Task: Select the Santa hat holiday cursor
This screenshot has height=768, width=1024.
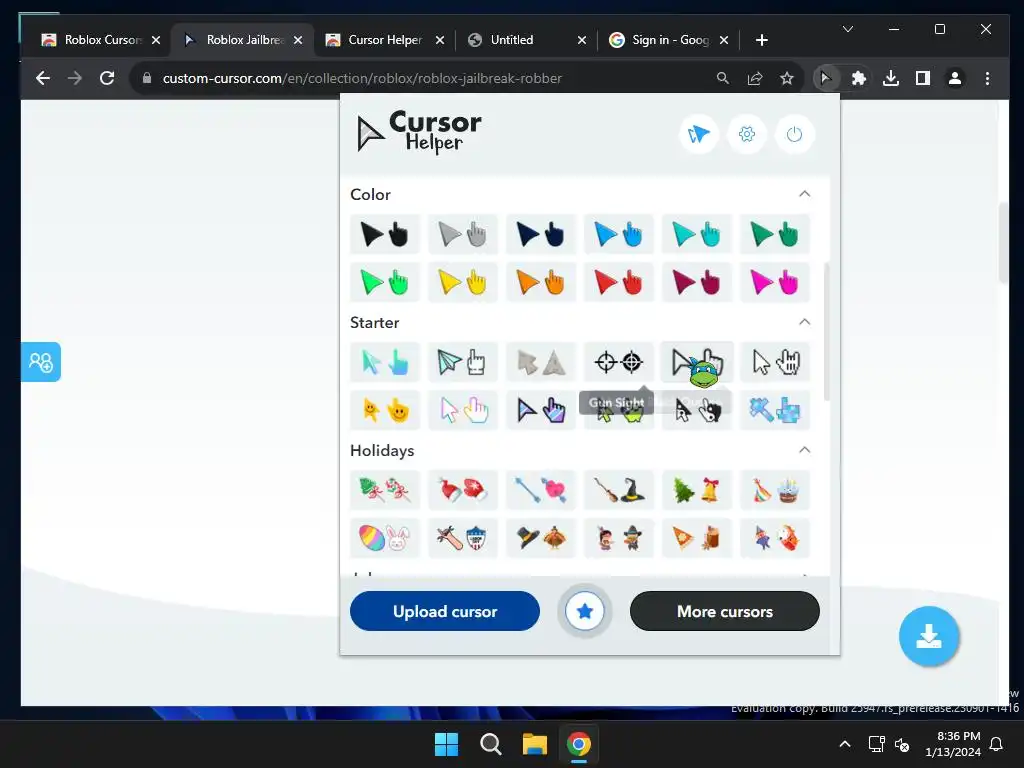Action: (462, 490)
